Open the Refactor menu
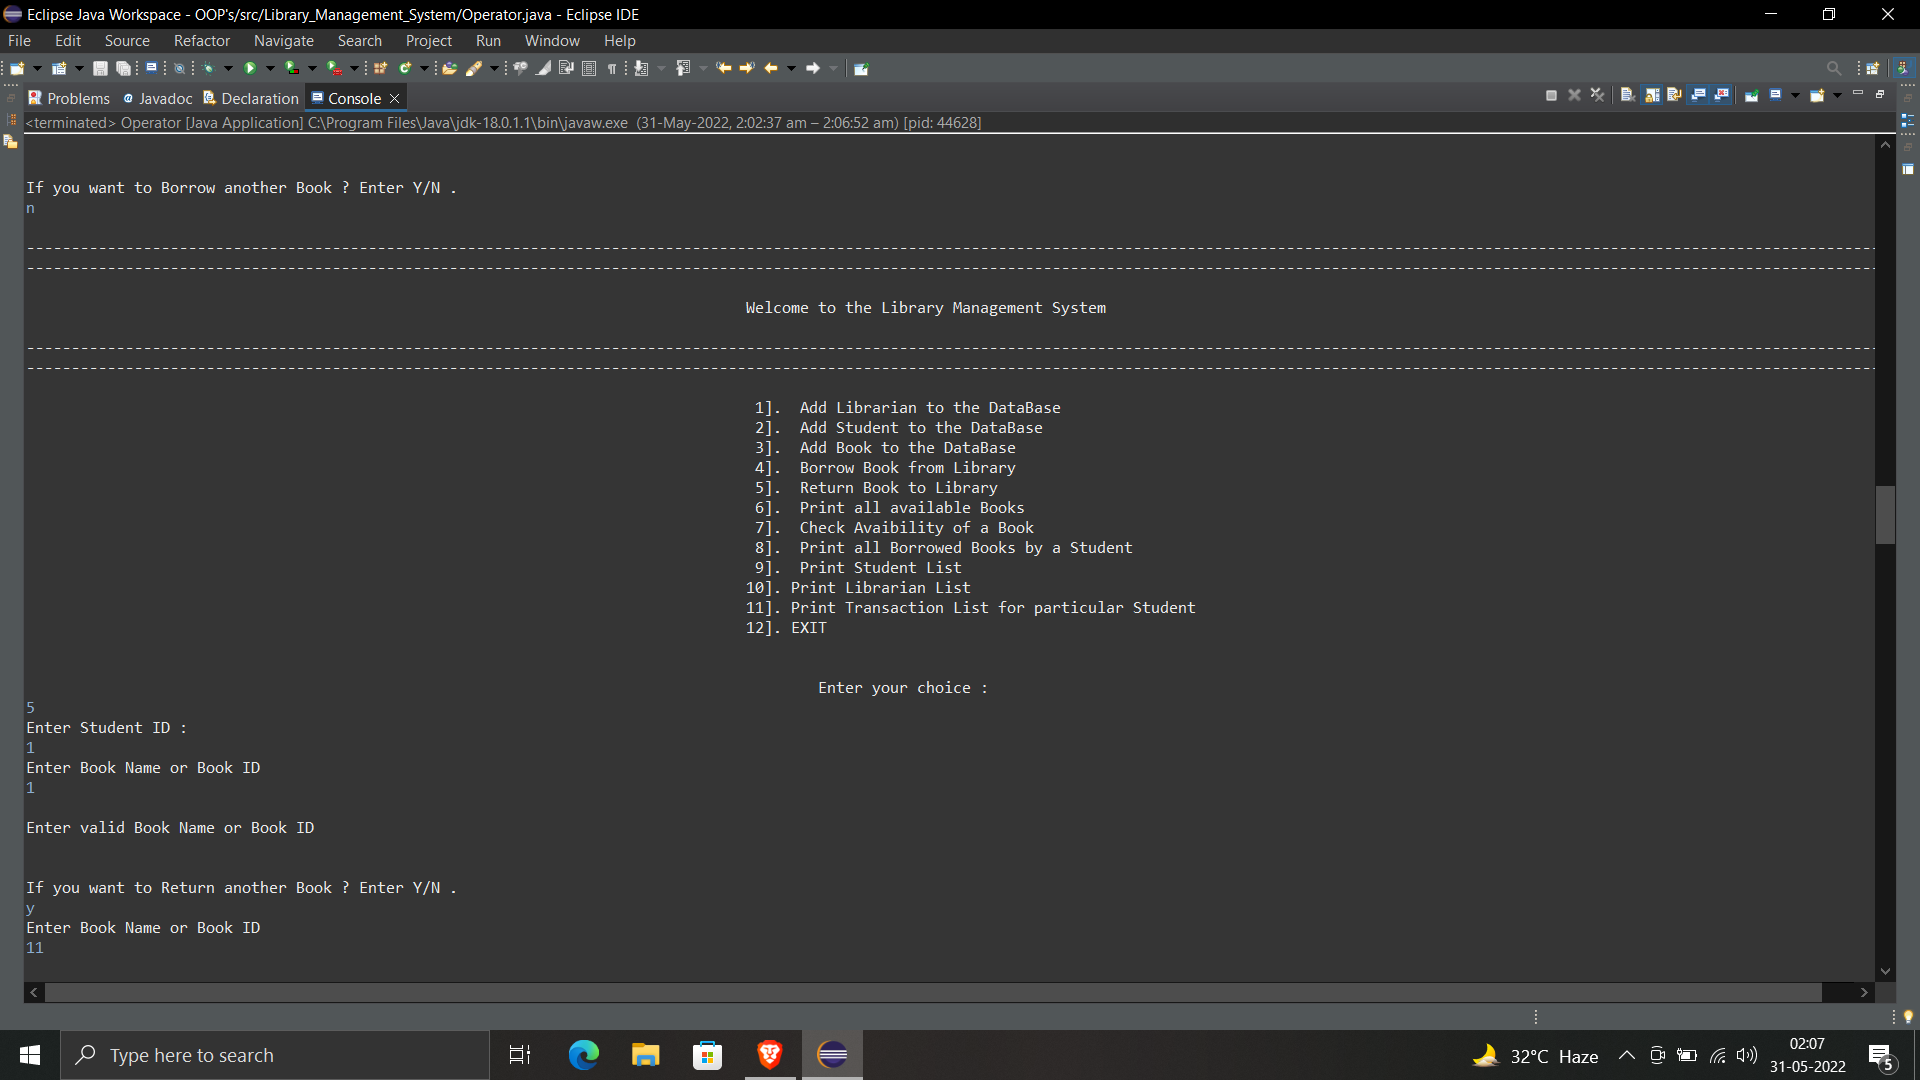The image size is (1920, 1080). coord(201,41)
